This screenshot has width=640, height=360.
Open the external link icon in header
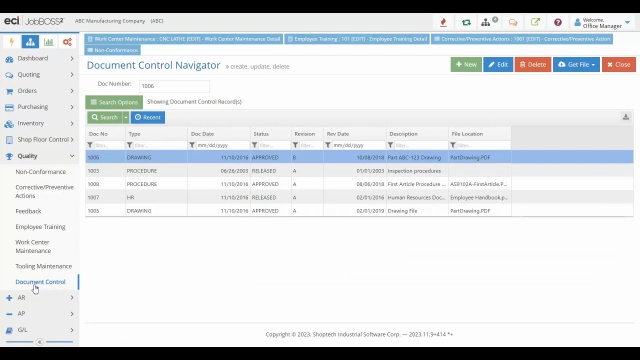pos(535,22)
